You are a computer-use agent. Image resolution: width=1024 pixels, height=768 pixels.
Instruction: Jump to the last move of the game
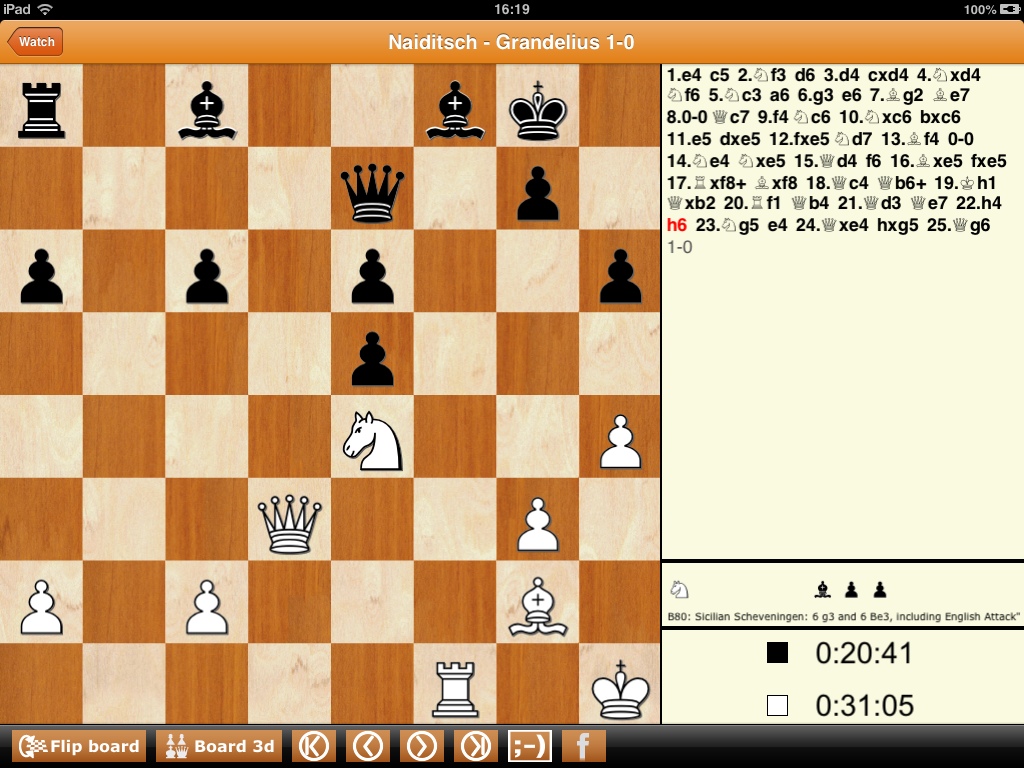click(475, 746)
